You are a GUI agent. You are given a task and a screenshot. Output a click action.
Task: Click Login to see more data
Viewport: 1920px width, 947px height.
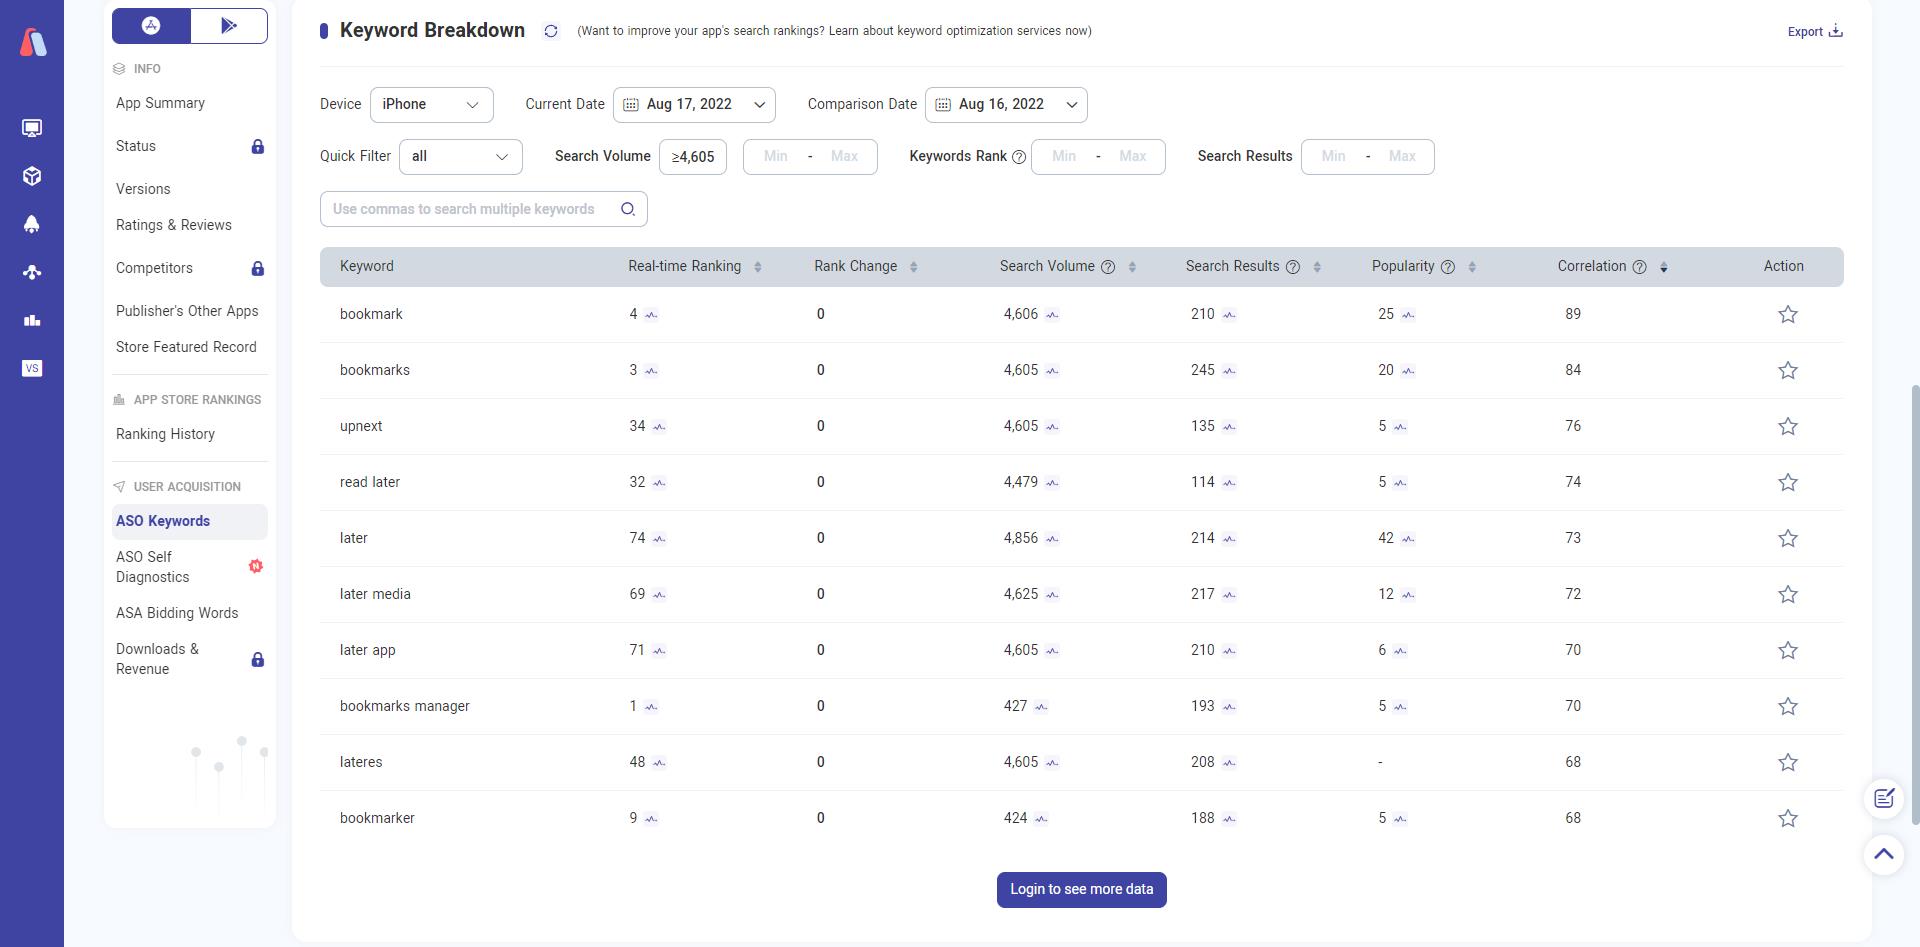click(1081, 890)
